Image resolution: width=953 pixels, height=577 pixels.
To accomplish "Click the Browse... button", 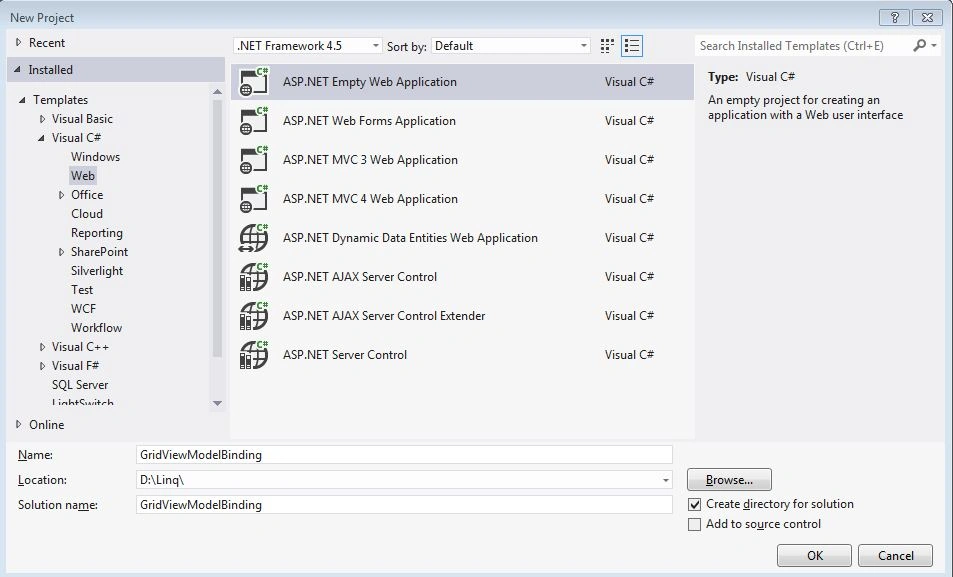I will click(x=729, y=480).
